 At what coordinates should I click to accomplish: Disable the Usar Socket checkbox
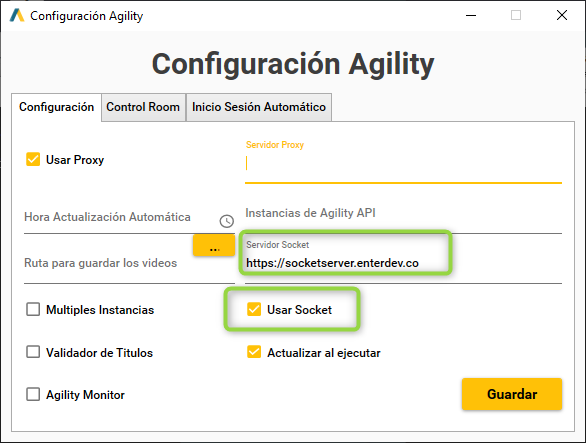(x=254, y=309)
